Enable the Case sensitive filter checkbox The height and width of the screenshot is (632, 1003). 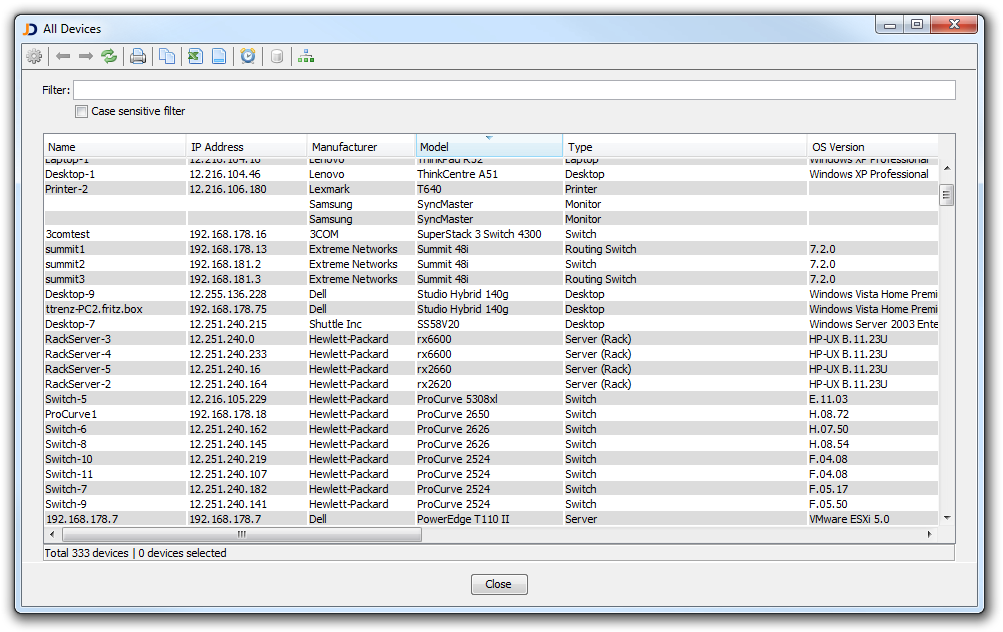pos(82,111)
